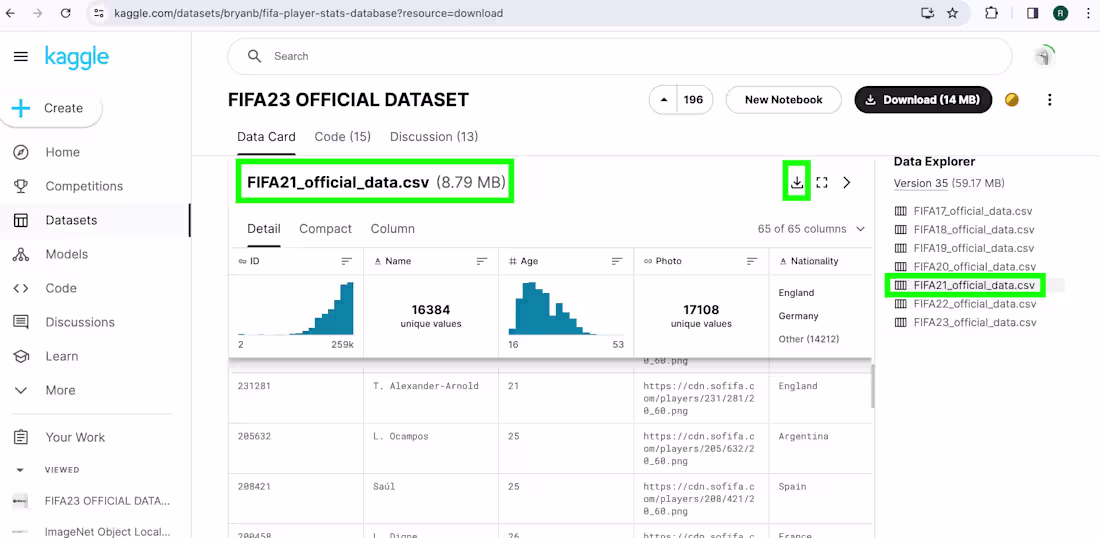Click the upvote arrow button
1100x538 pixels.
(x=662, y=100)
